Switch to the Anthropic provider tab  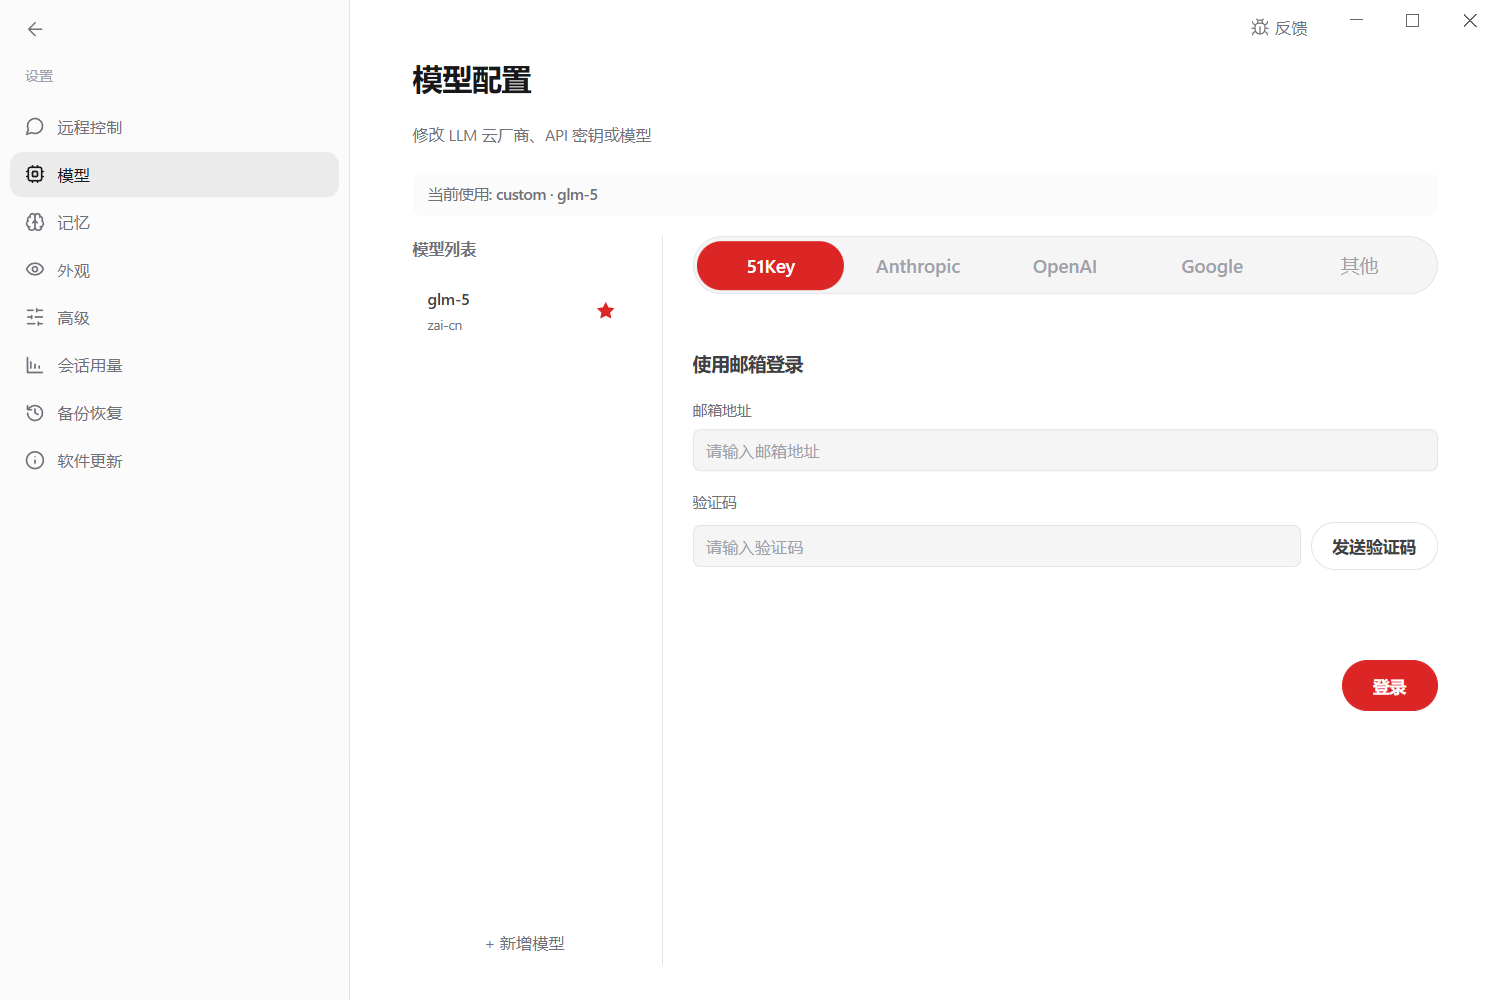click(918, 266)
